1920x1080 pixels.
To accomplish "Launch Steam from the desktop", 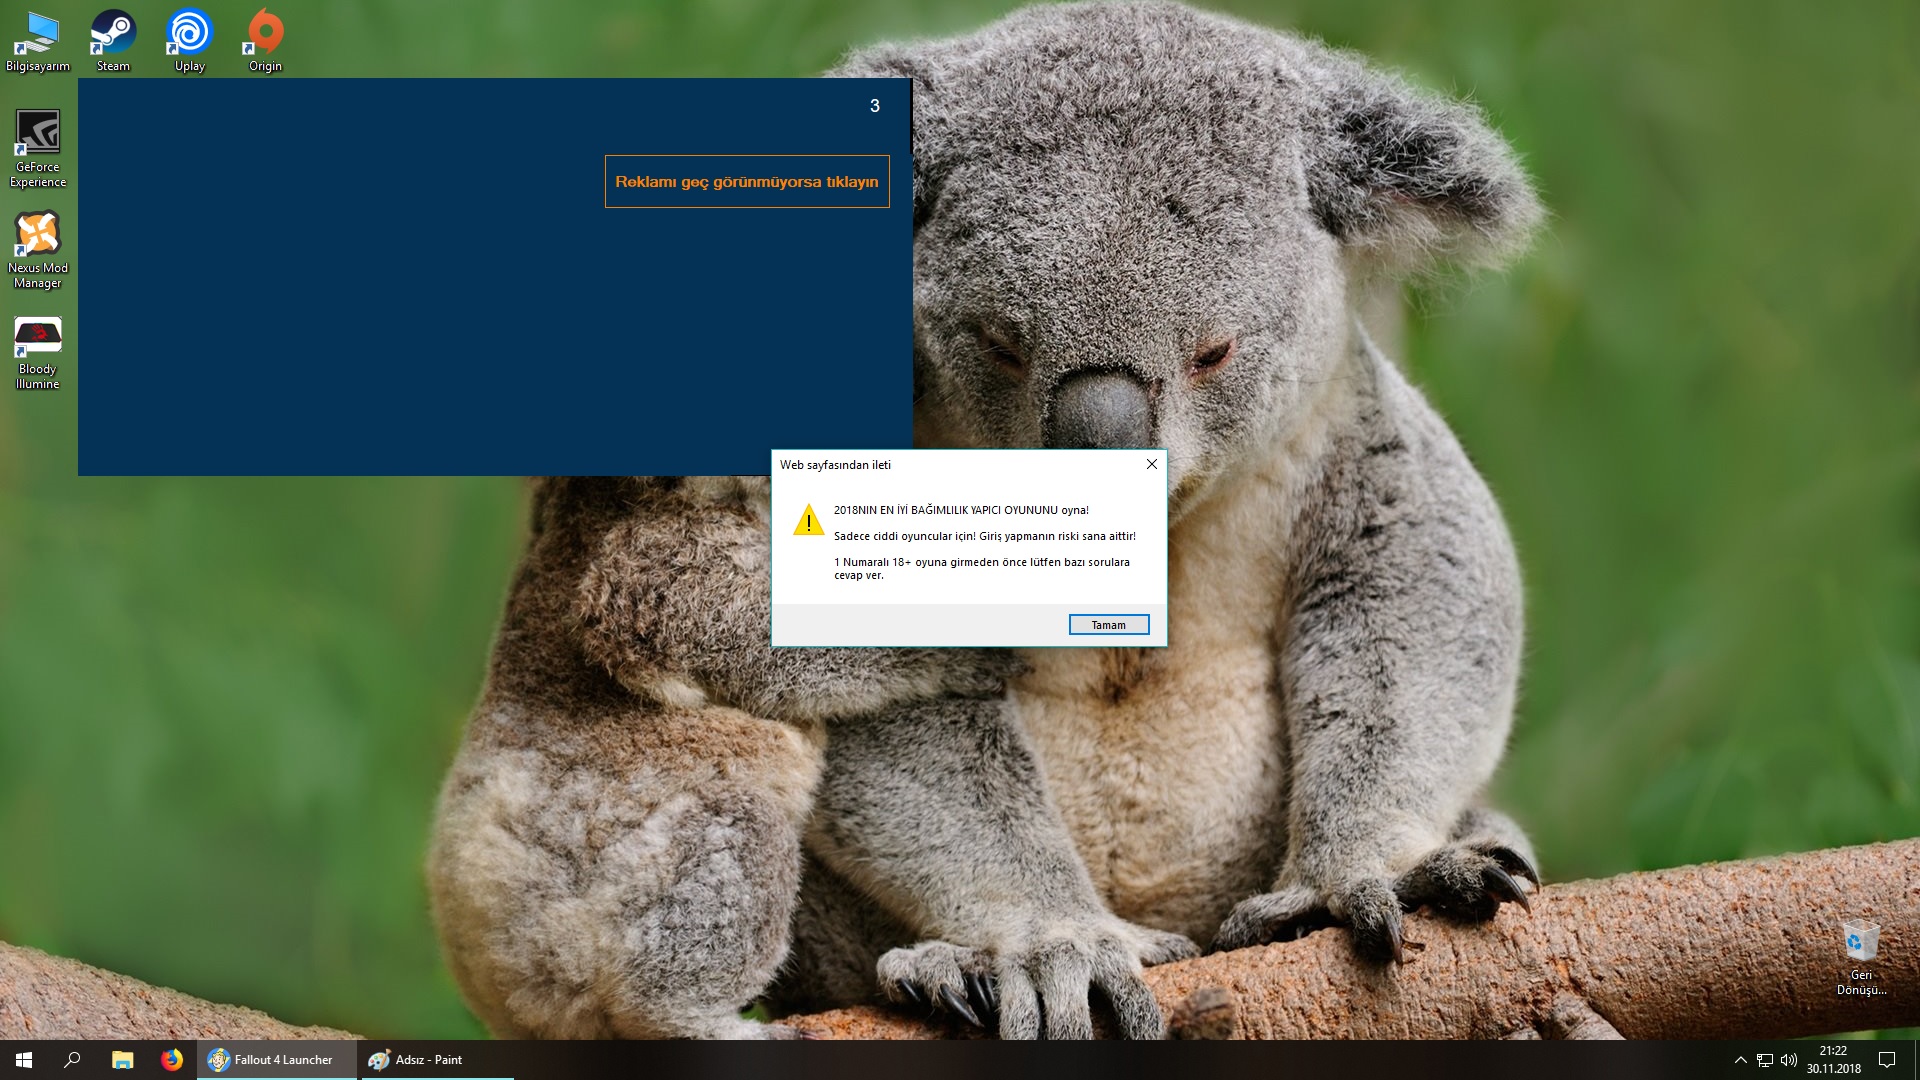I will tap(113, 41).
